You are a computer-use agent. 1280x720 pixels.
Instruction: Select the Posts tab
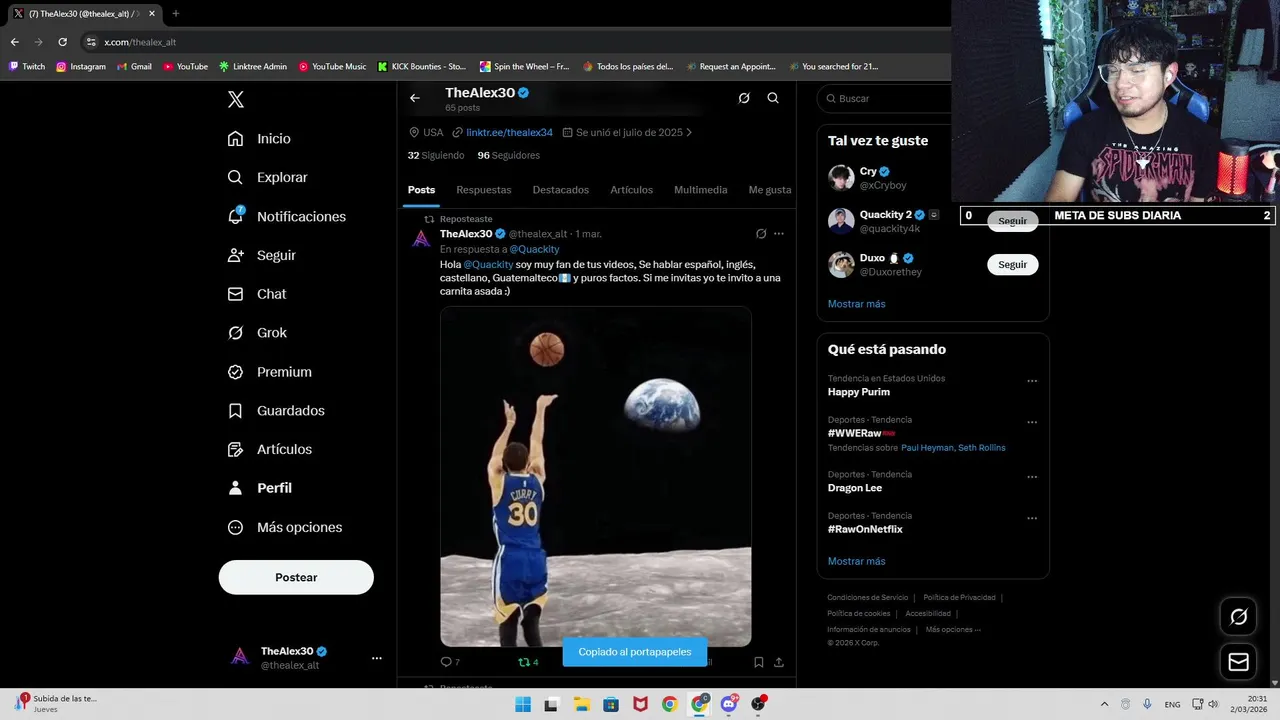tap(421, 190)
